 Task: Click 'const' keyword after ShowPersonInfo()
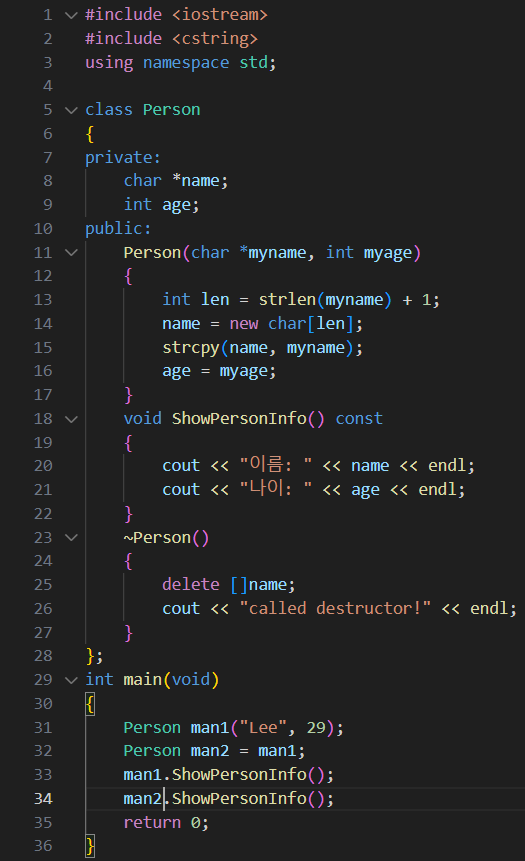[x=359, y=419]
